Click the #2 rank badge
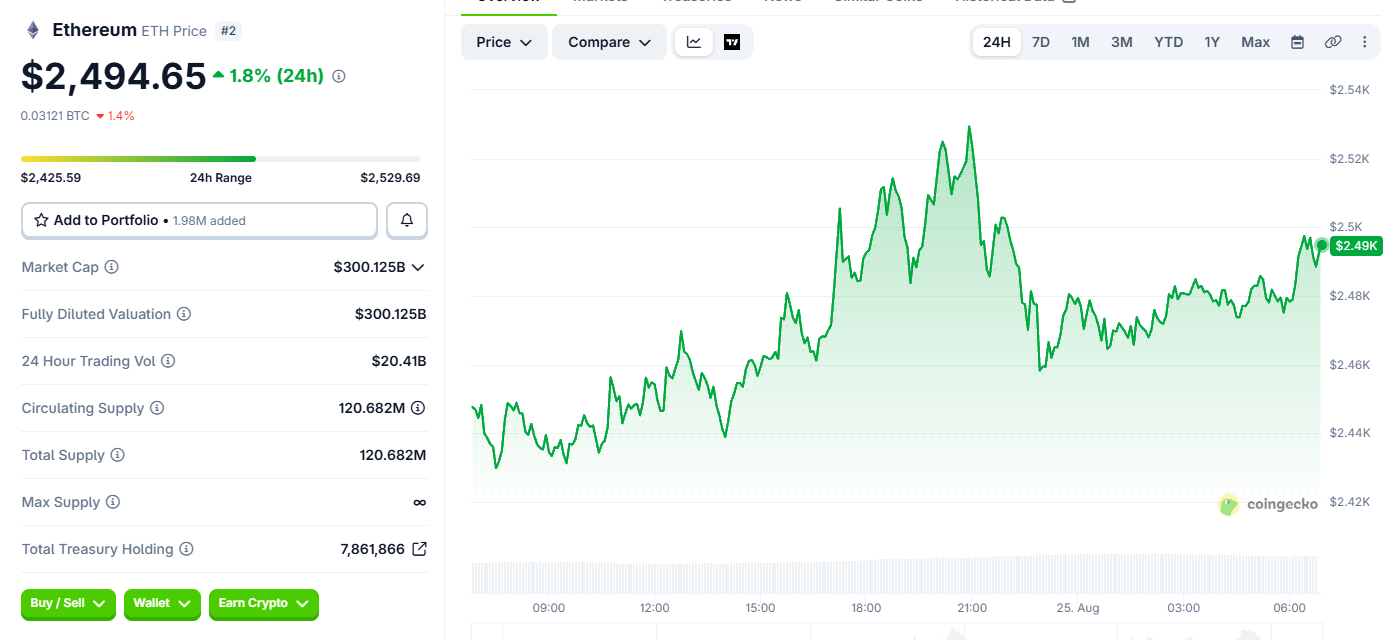The image size is (1396, 640). click(x=228, y=31)
